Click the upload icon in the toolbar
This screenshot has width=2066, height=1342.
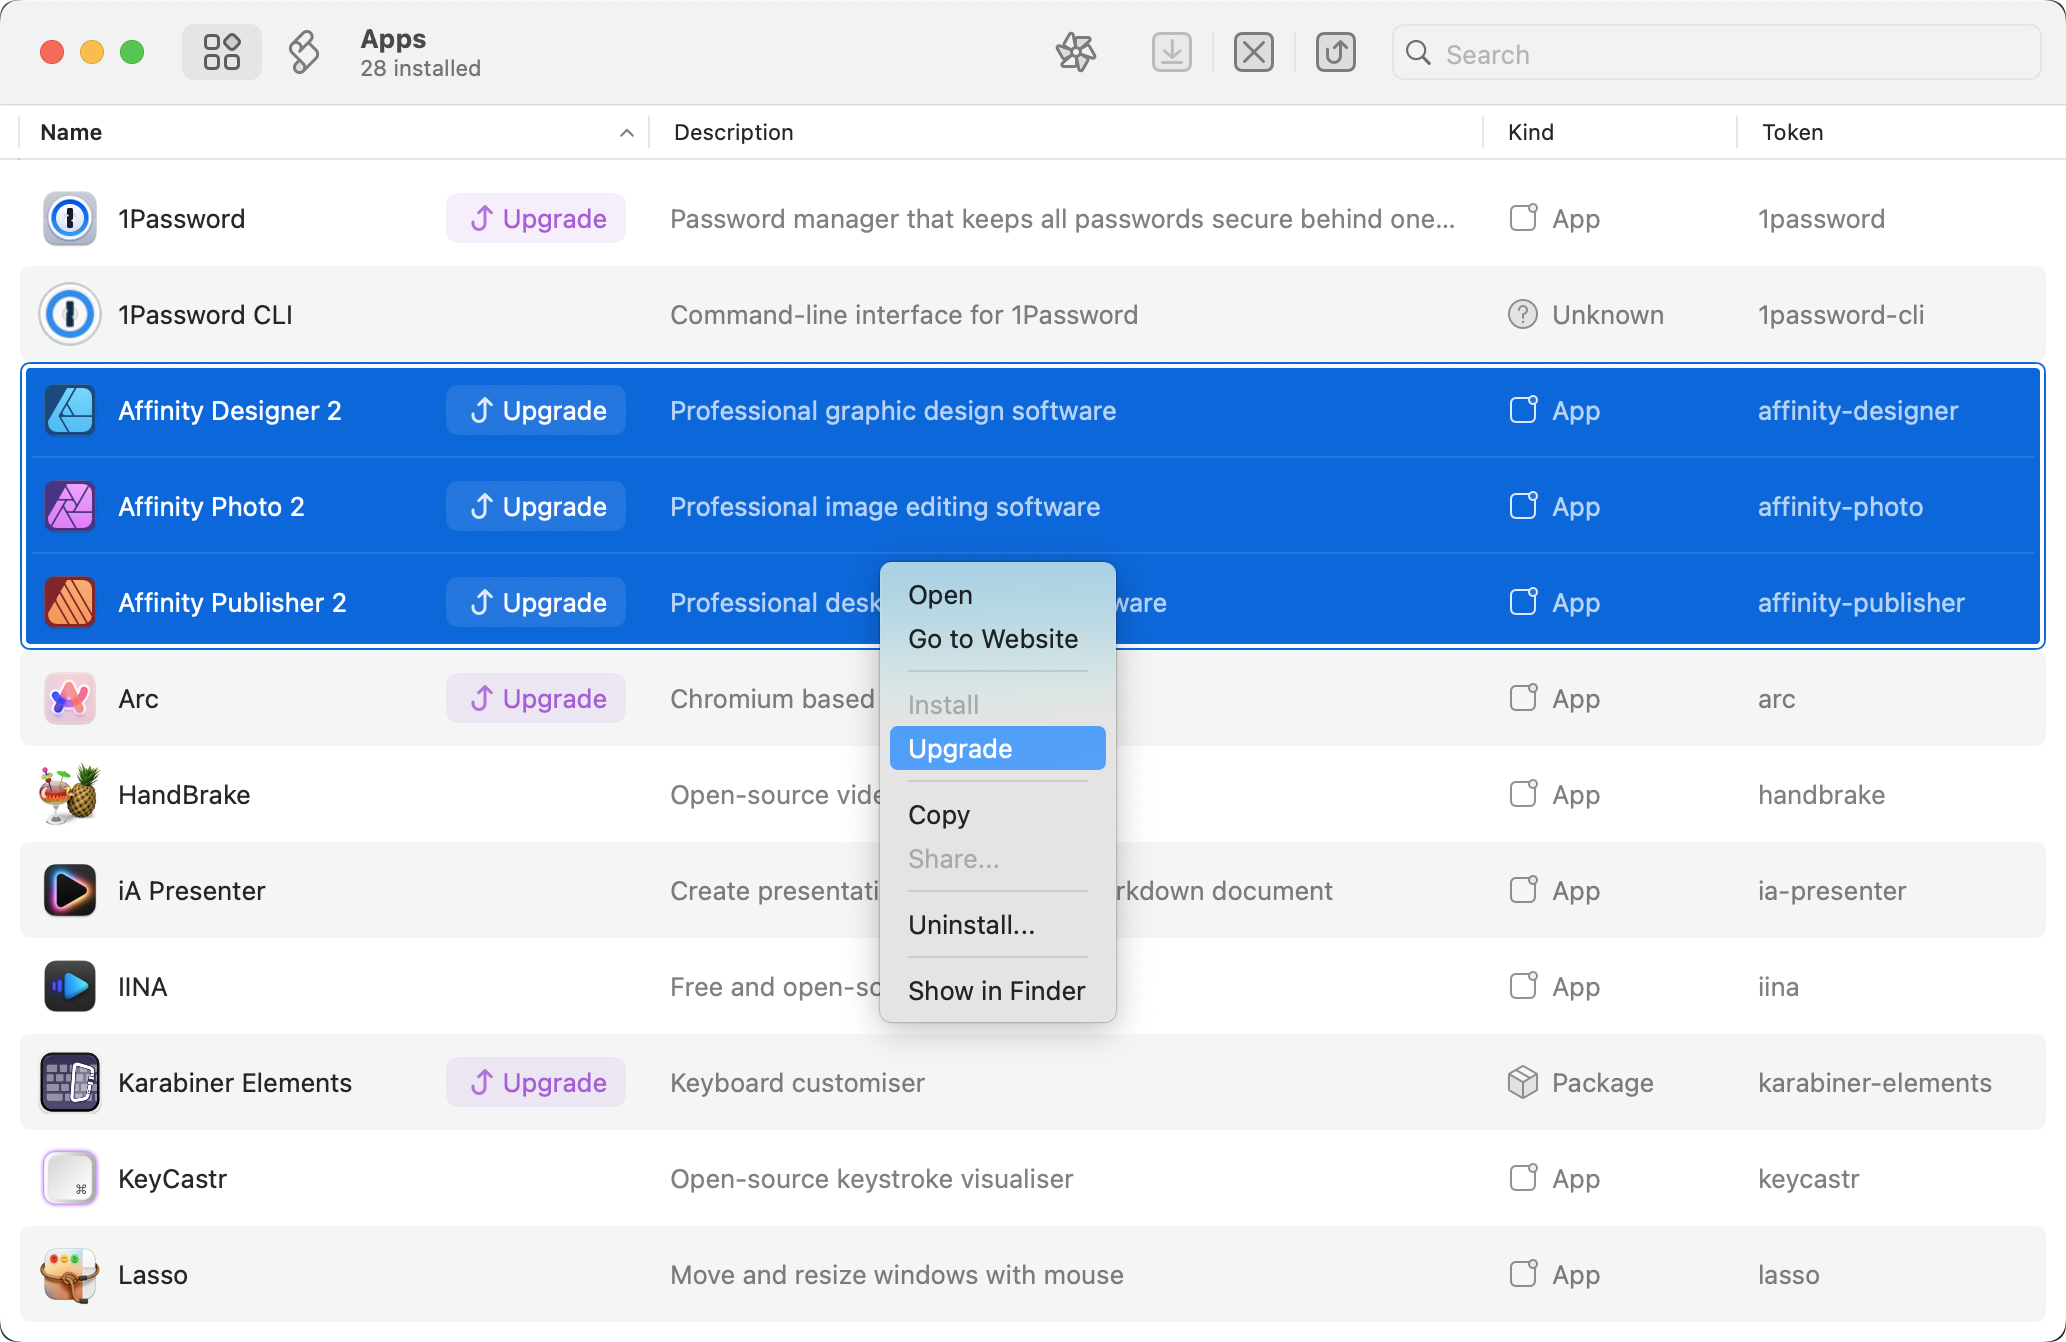[1334, 51]
